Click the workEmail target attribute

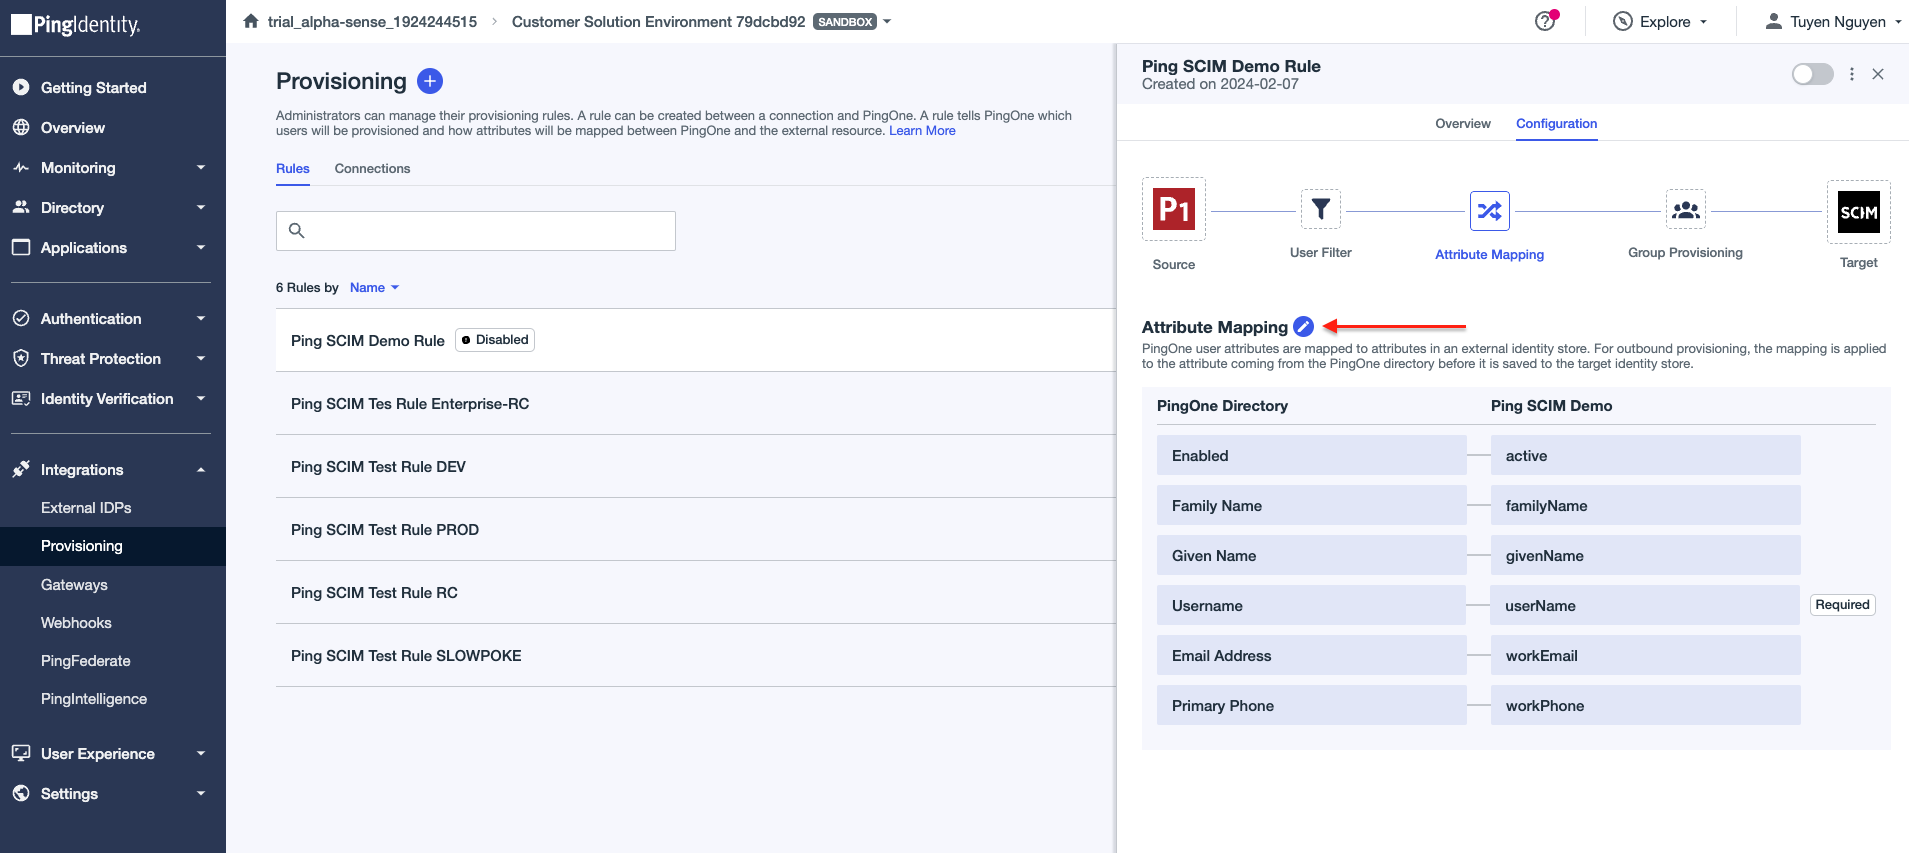tap(1645, 655)
